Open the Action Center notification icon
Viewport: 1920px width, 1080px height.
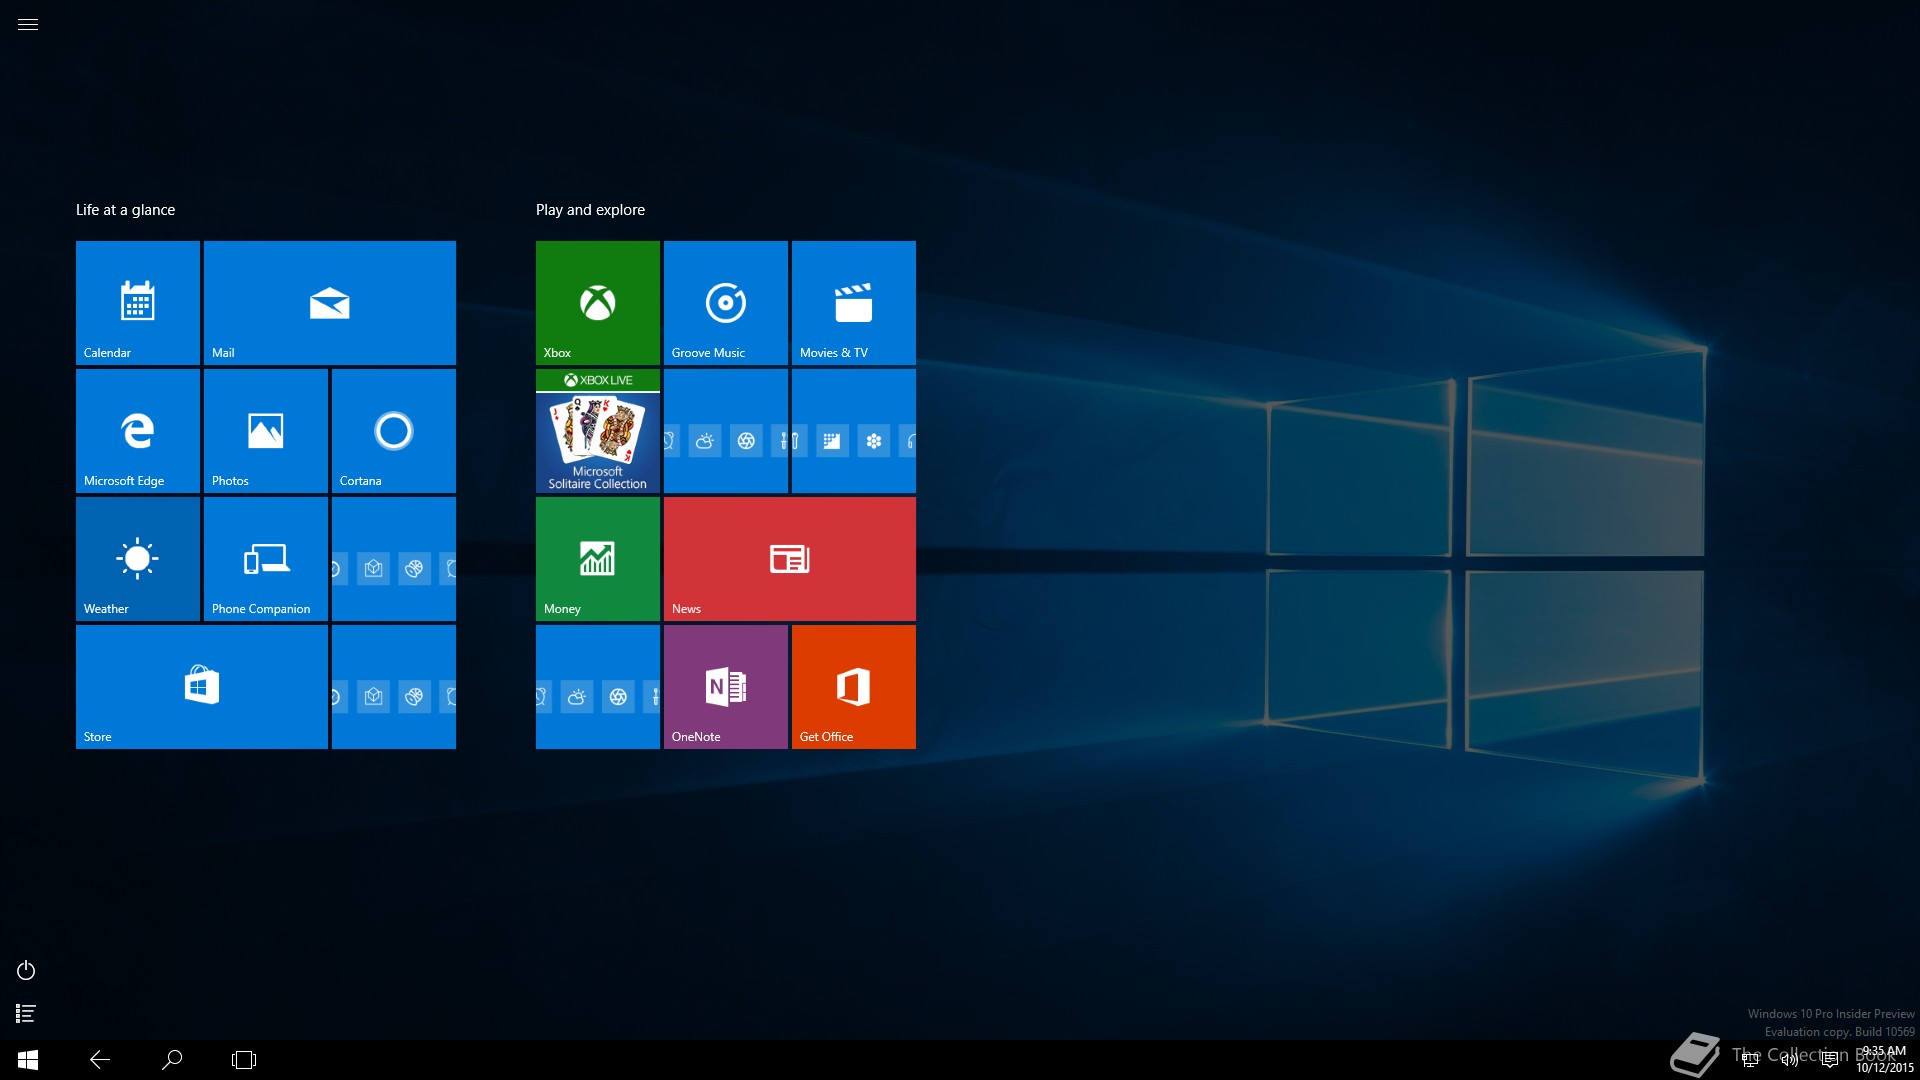click(1830, 1060)
